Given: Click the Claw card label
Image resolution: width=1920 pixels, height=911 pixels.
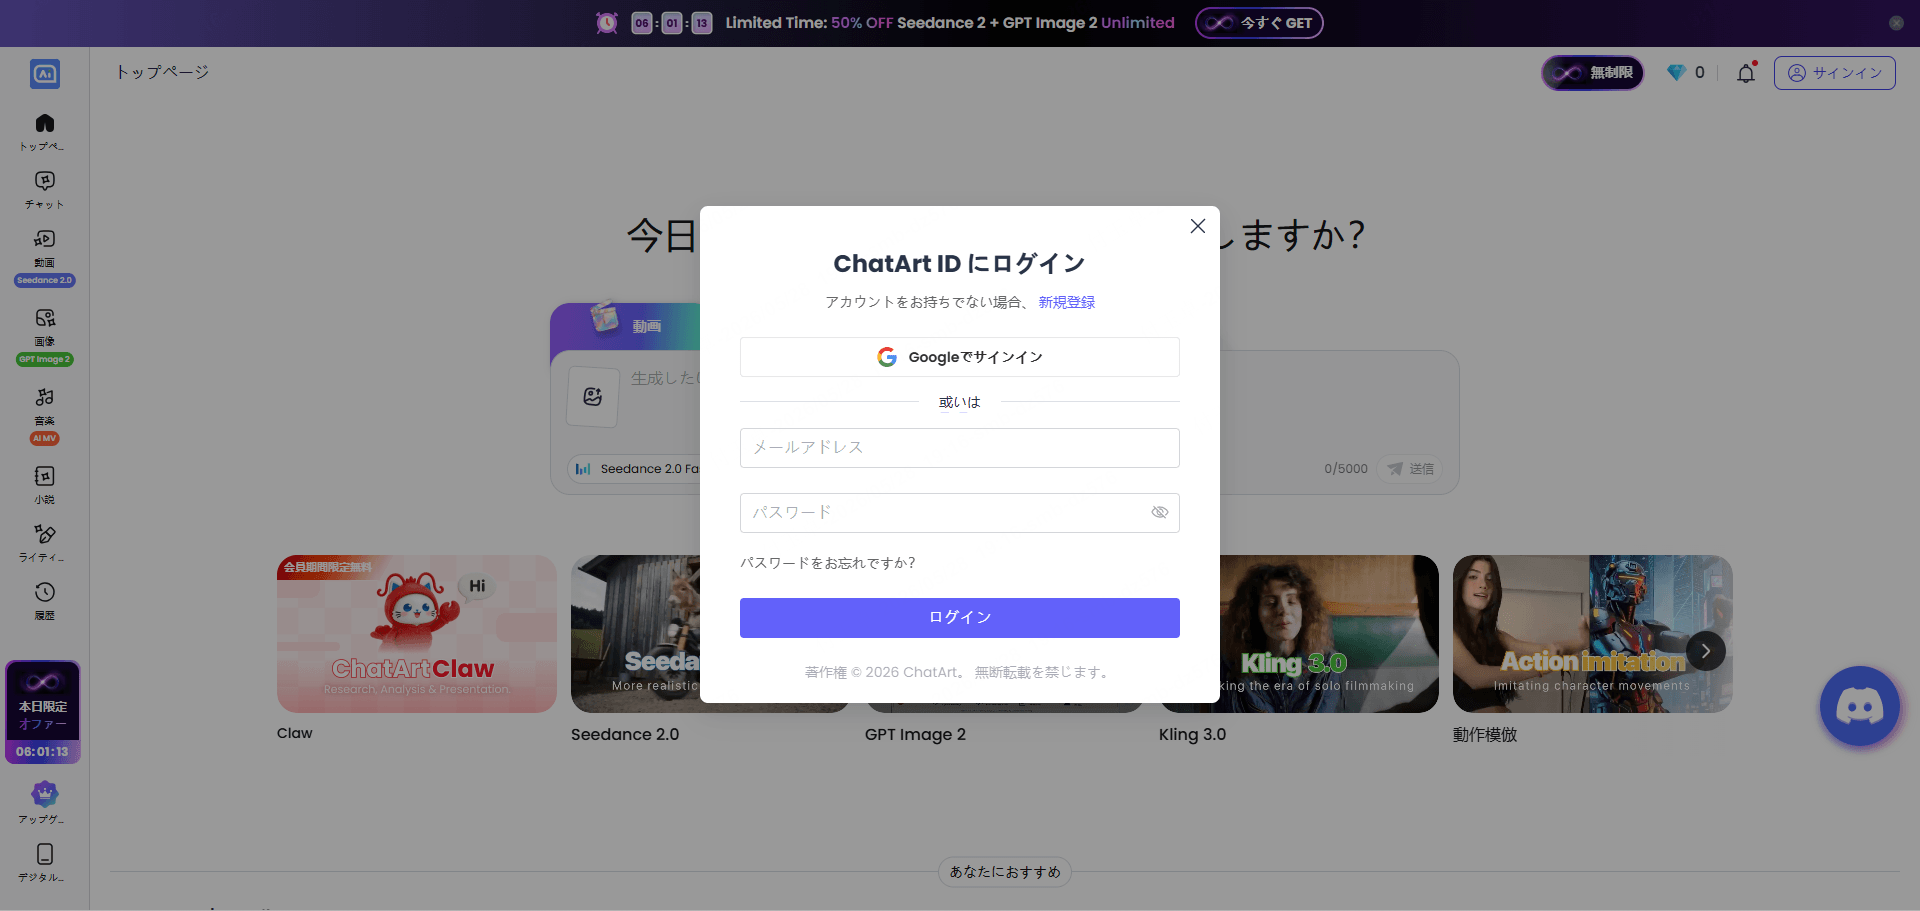Looking at the screenshot, I should (x=295, y=733).
